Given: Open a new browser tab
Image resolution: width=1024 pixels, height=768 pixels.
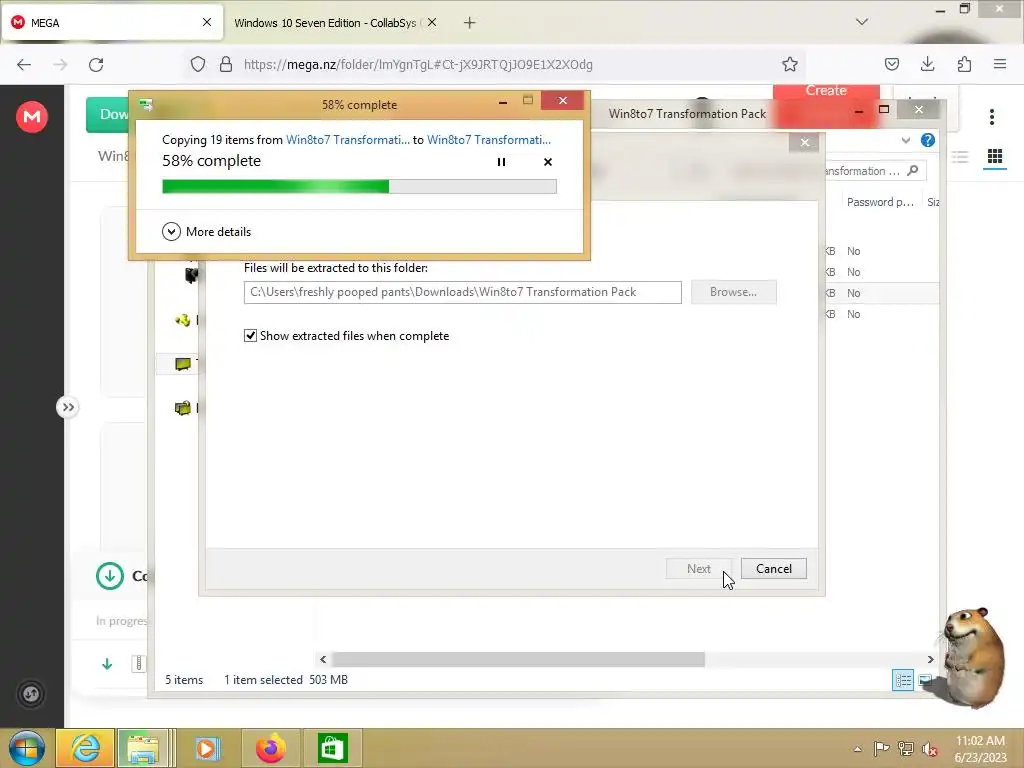Looking at the screenshot, I should (470, 23).
